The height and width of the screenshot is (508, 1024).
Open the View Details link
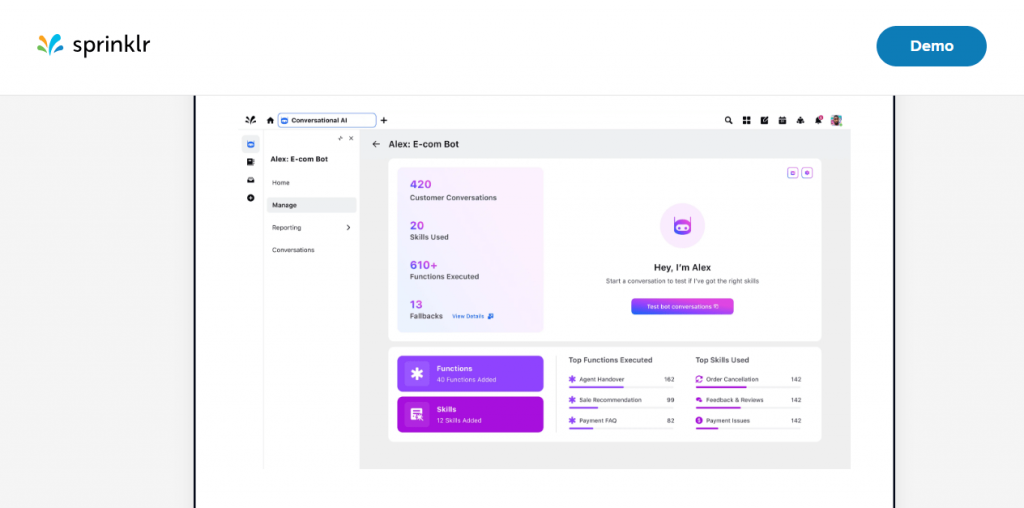[473, 316]
